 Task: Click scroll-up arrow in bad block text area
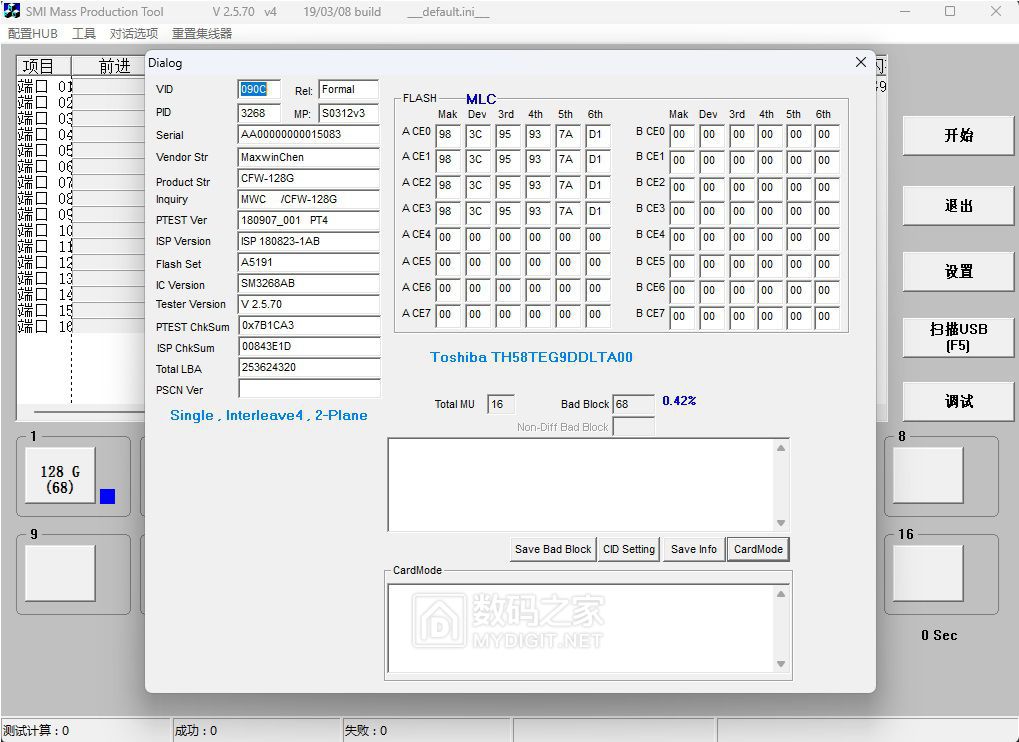coord(781,448)
